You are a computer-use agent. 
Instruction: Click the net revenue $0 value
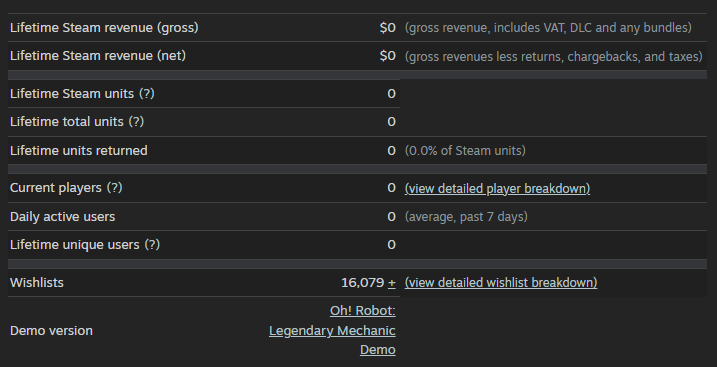387,56
